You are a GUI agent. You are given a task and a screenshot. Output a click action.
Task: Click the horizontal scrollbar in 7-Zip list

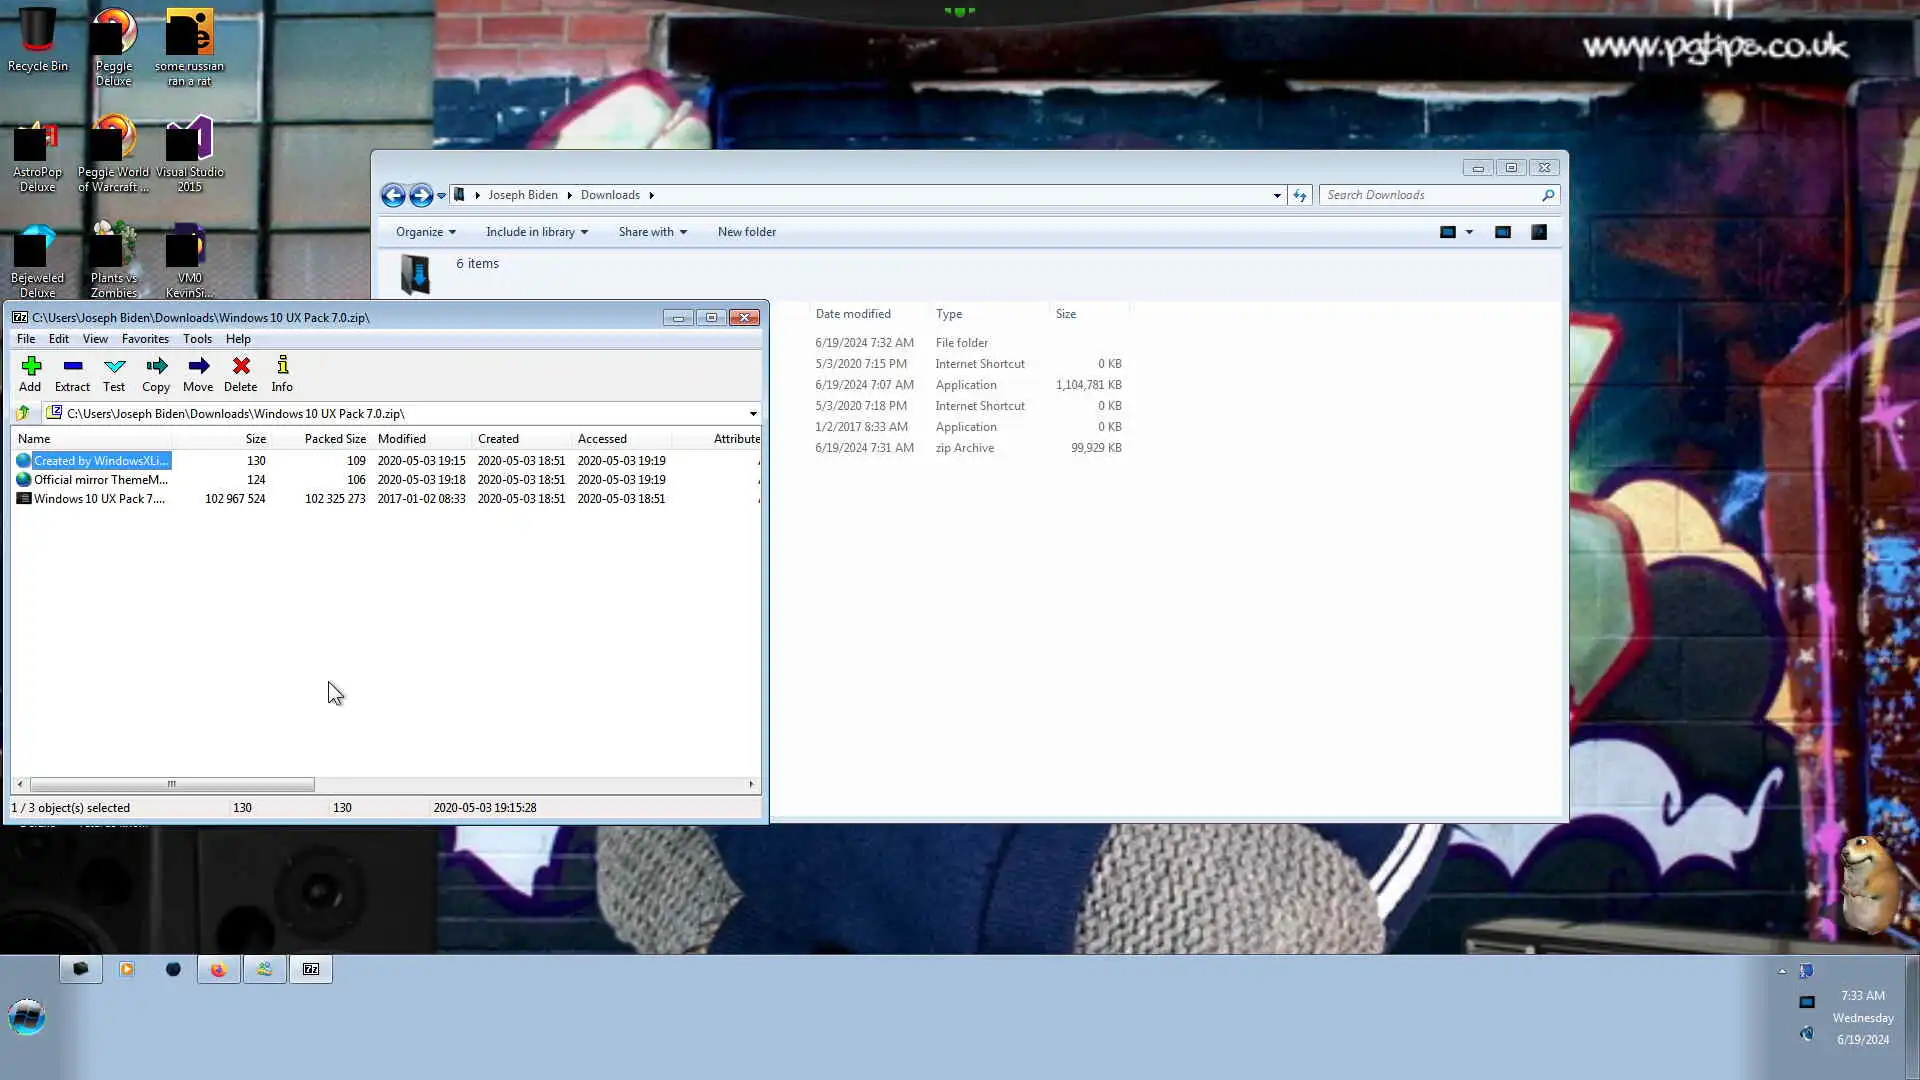pos(171,784)
